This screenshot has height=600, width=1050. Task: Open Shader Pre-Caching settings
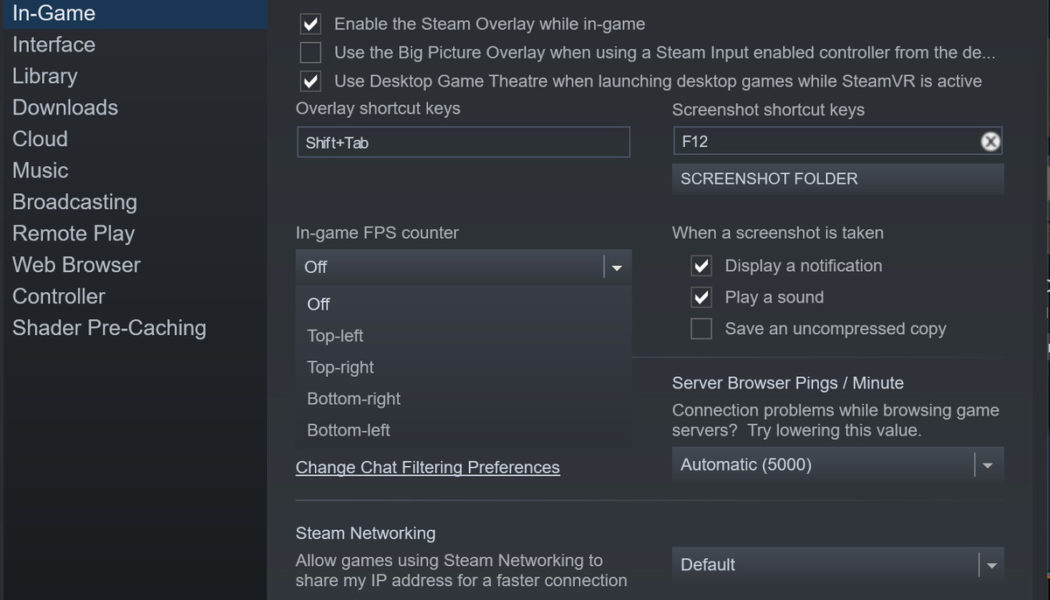[109, 327]
